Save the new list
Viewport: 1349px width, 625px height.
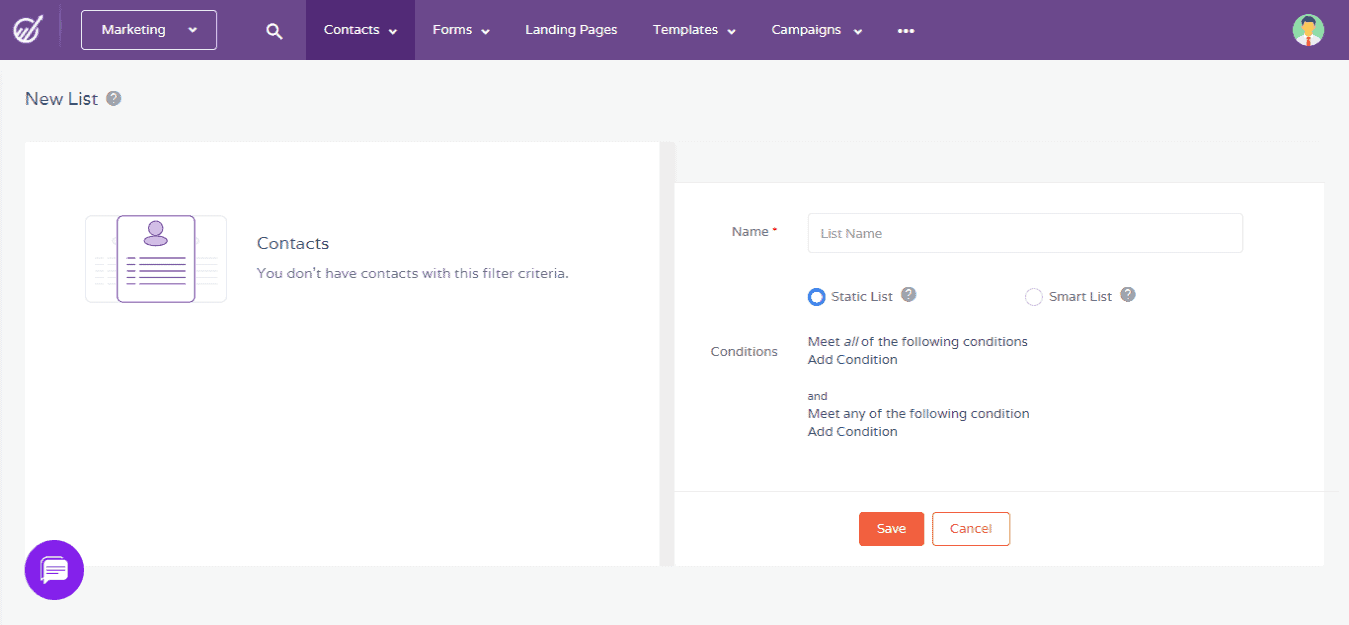point(890,528)
